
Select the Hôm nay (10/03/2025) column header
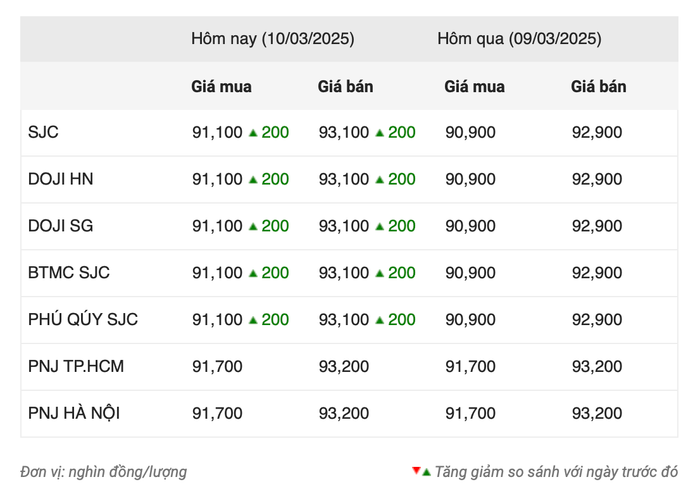point(272,39)
